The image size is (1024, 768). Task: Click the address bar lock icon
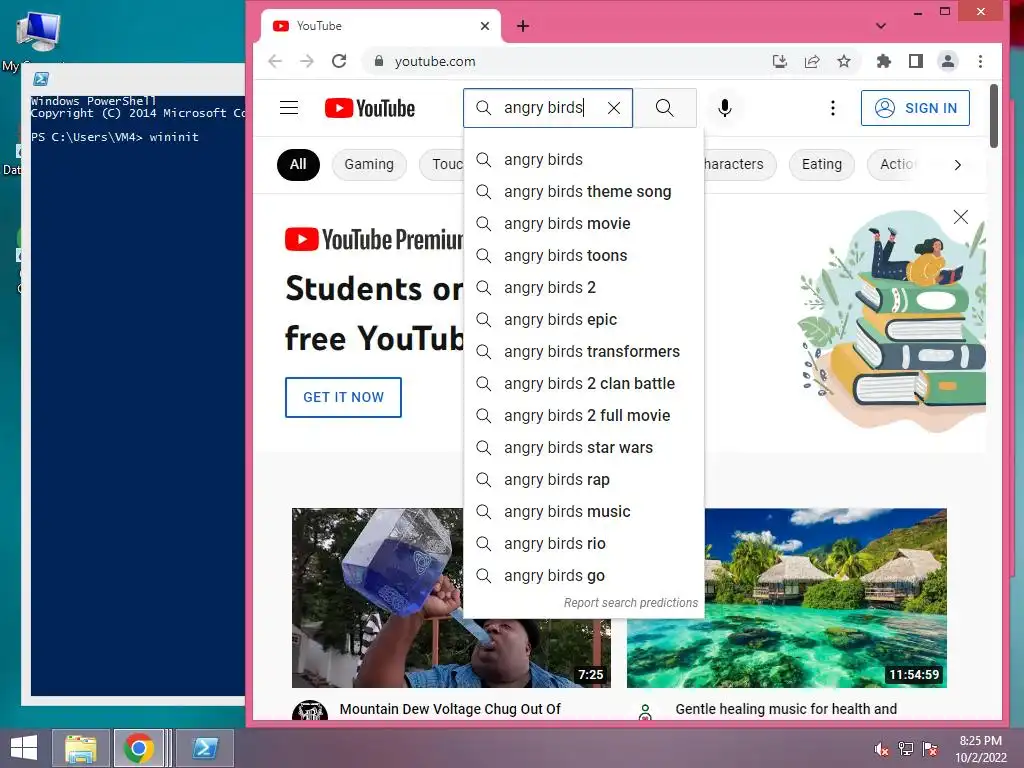coord(378,61)
